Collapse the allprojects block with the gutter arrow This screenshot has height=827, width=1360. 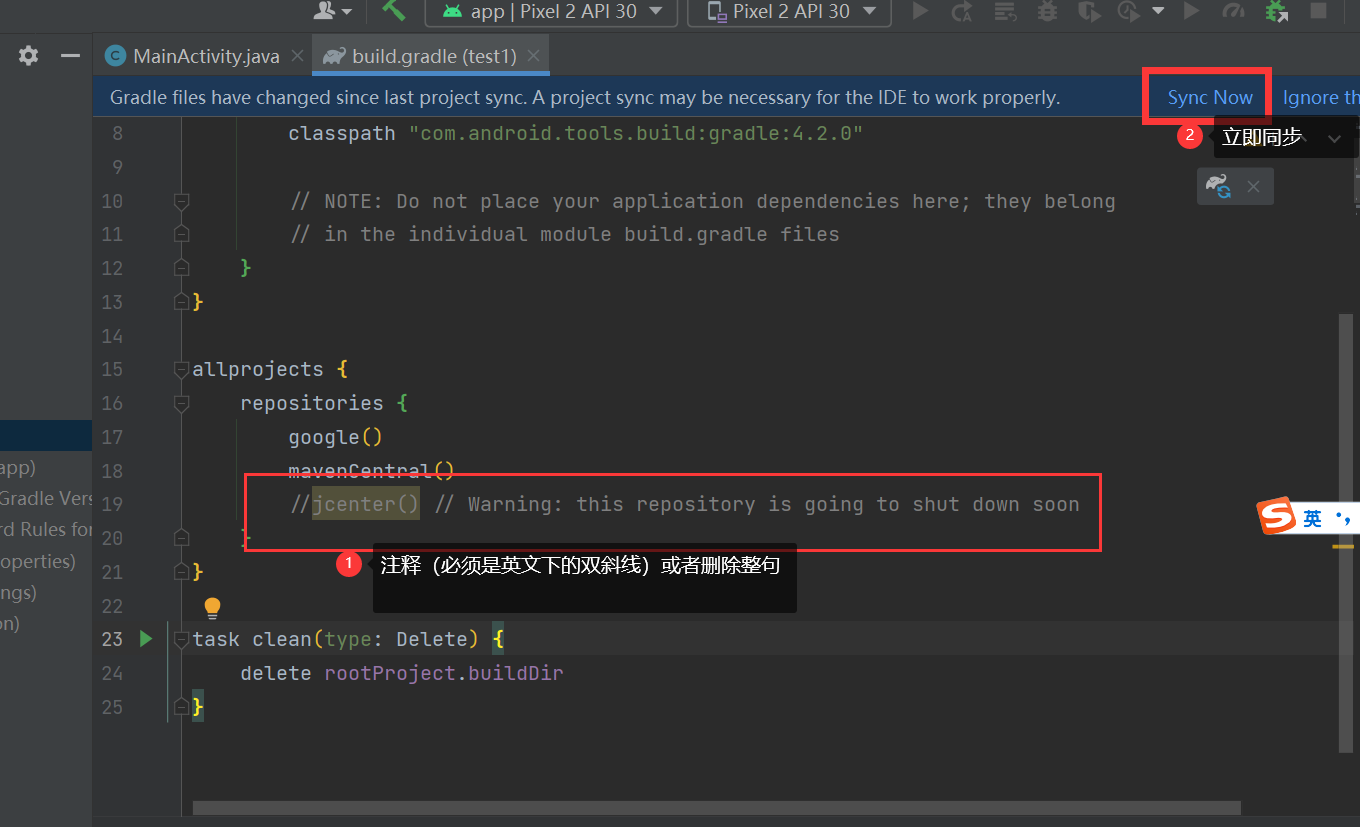(181, 369)
